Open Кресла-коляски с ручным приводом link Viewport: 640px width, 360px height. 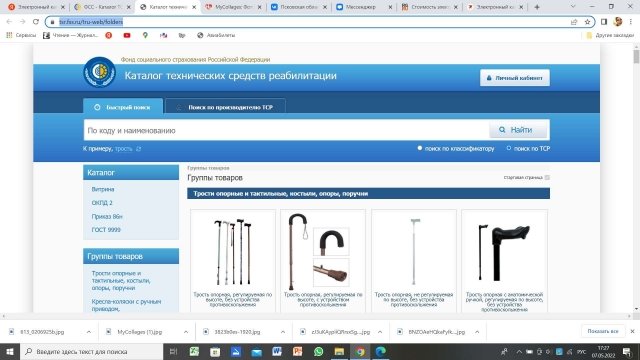click(x=127, y=305)
